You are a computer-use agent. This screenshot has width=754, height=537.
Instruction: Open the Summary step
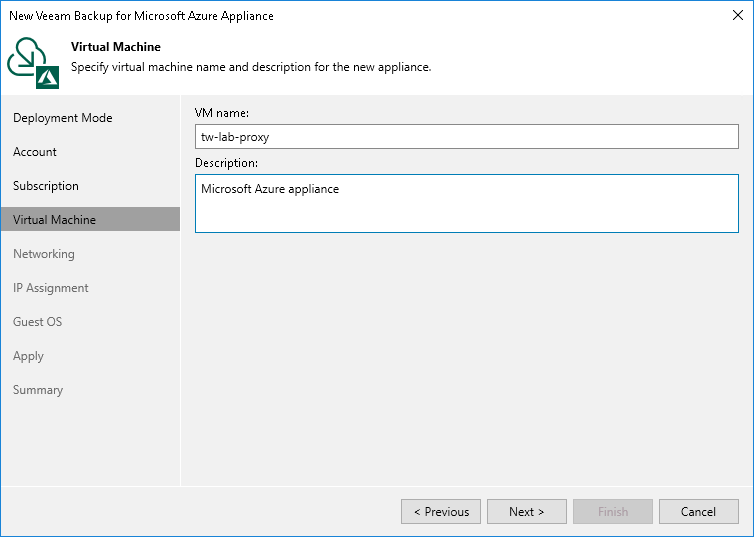pyautogui.click(x=38, y=390)
